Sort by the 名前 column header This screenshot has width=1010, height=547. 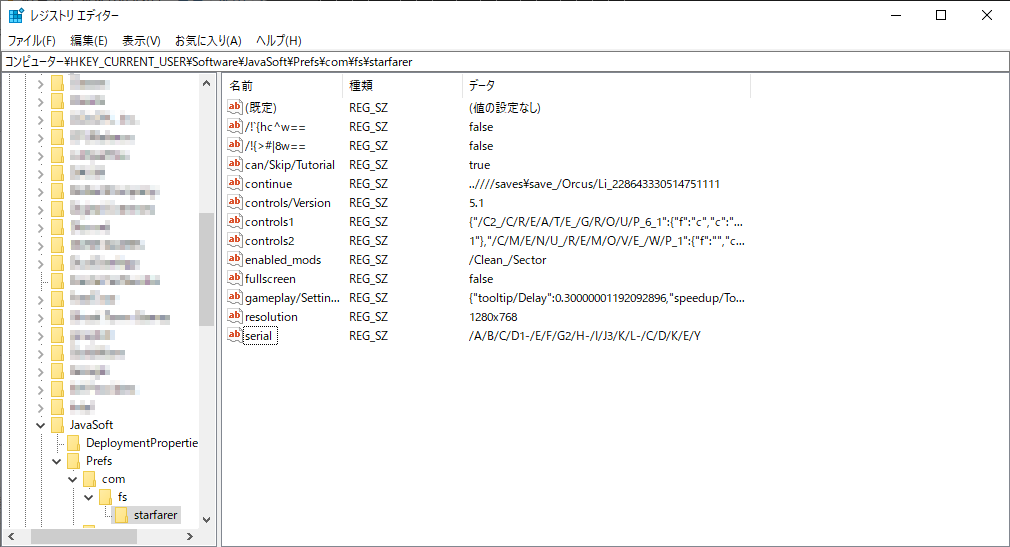pyautogui.click(x=283, y=85)
